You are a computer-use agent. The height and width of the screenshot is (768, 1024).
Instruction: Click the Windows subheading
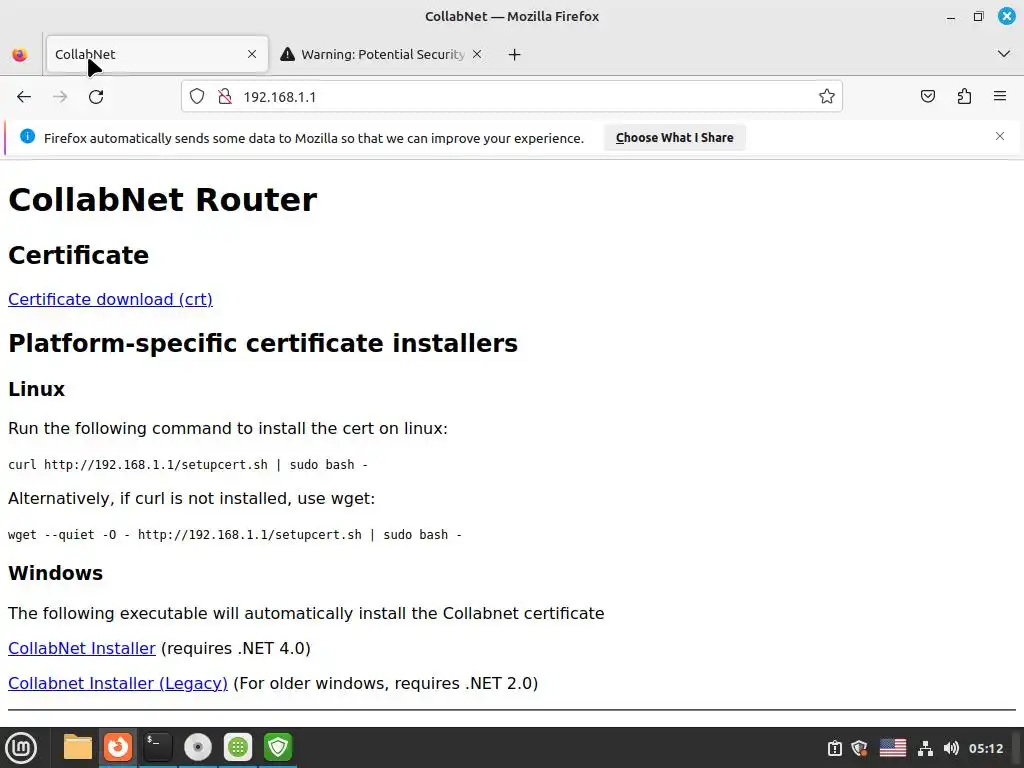point(56,573)
